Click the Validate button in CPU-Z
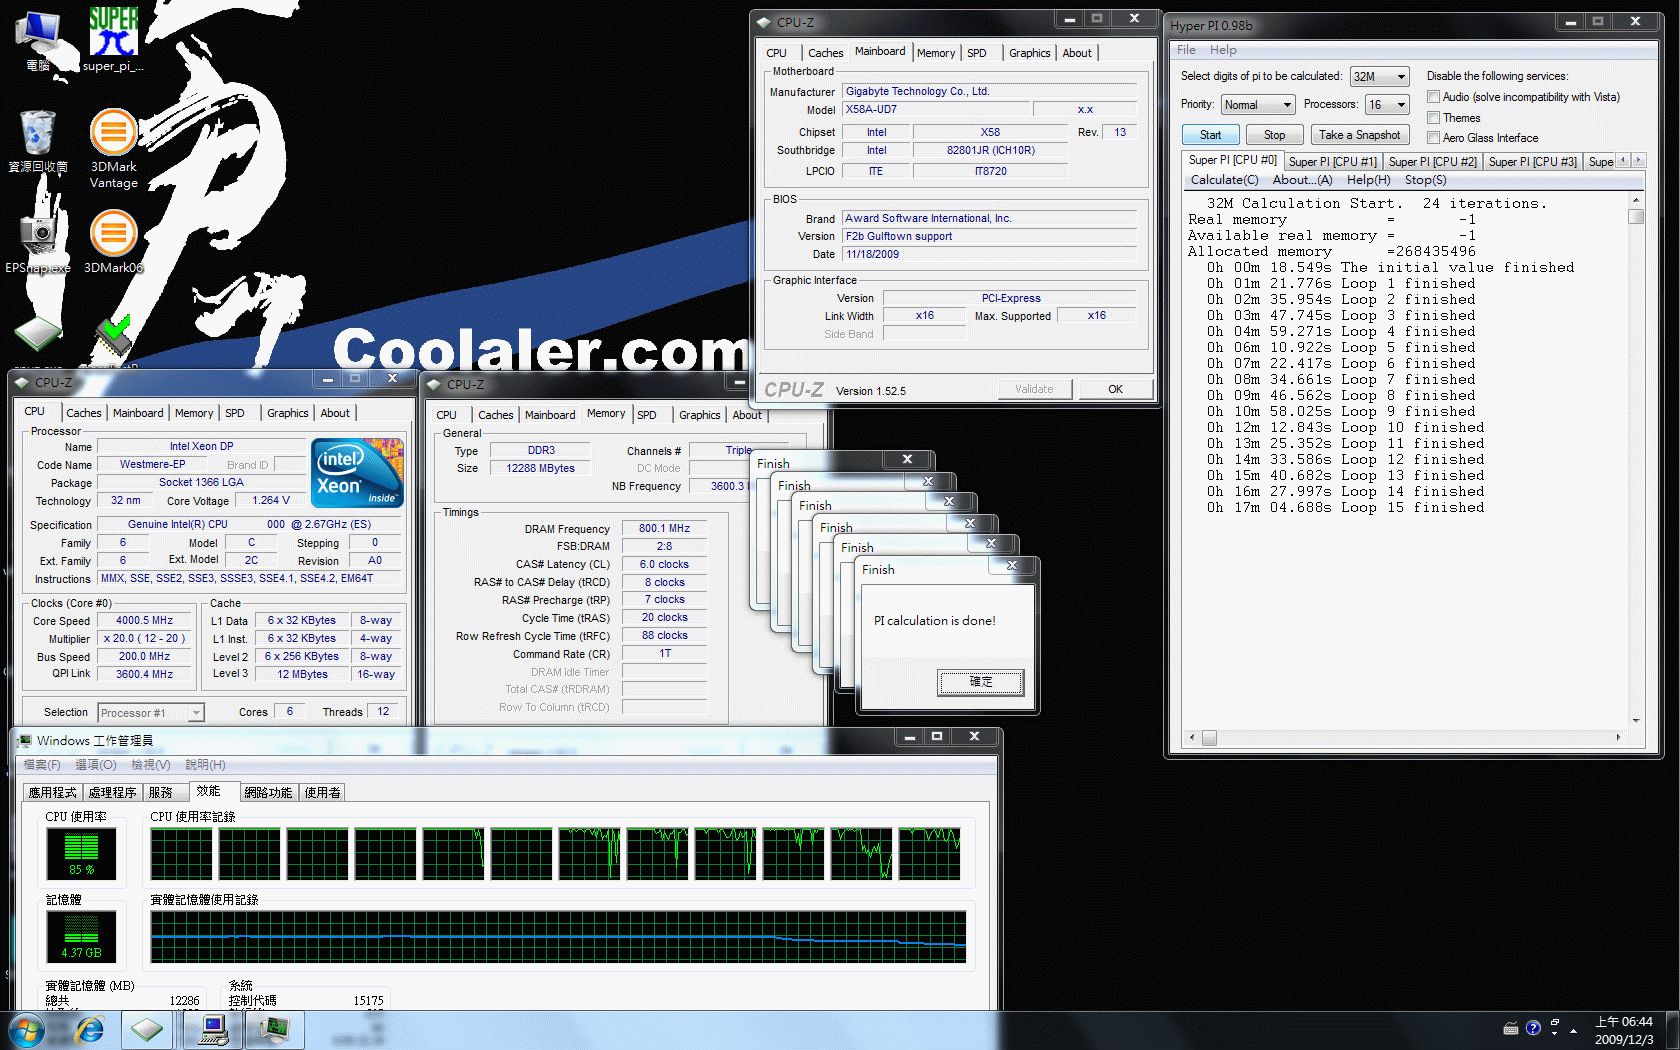1680x1050 pixels. tap(1034, 389)
